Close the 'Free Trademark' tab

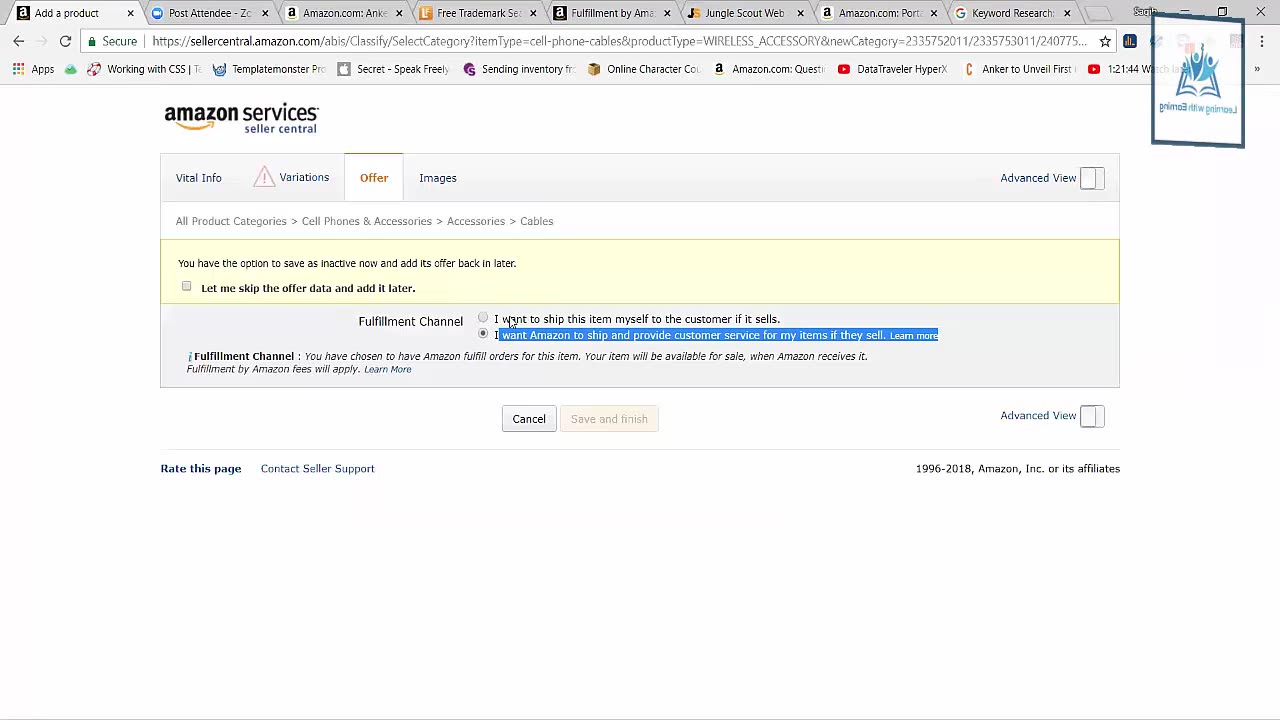pyautogui.click(x=533, y=13)
